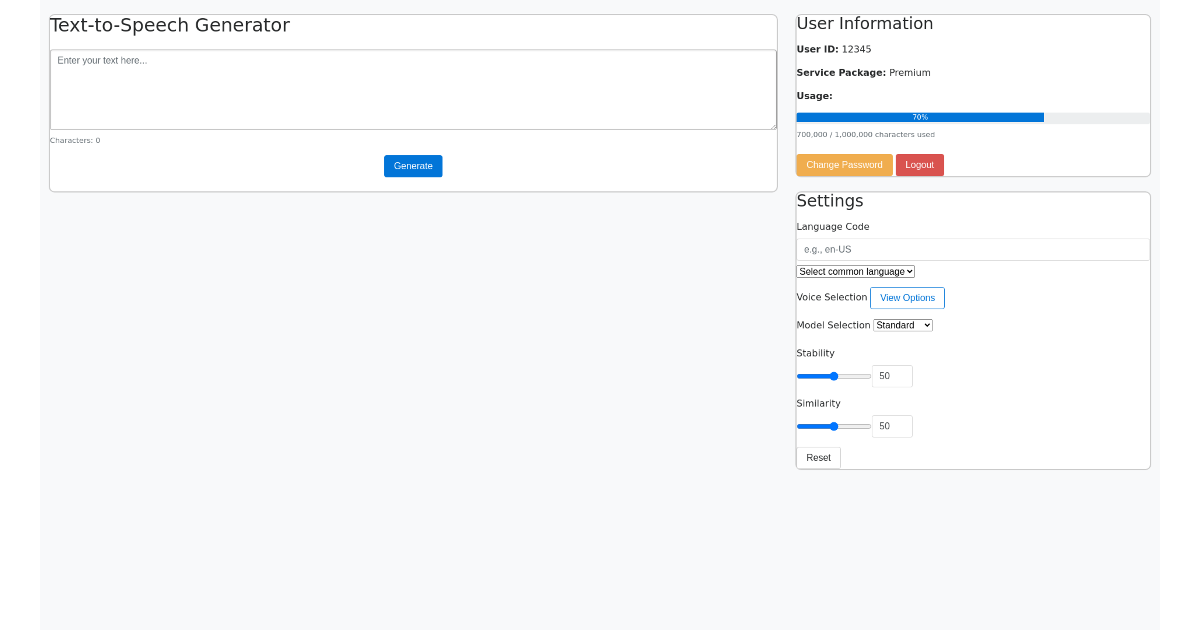Click the Settings panel heading
1200x630 pixels.
[x=830, y=201]
